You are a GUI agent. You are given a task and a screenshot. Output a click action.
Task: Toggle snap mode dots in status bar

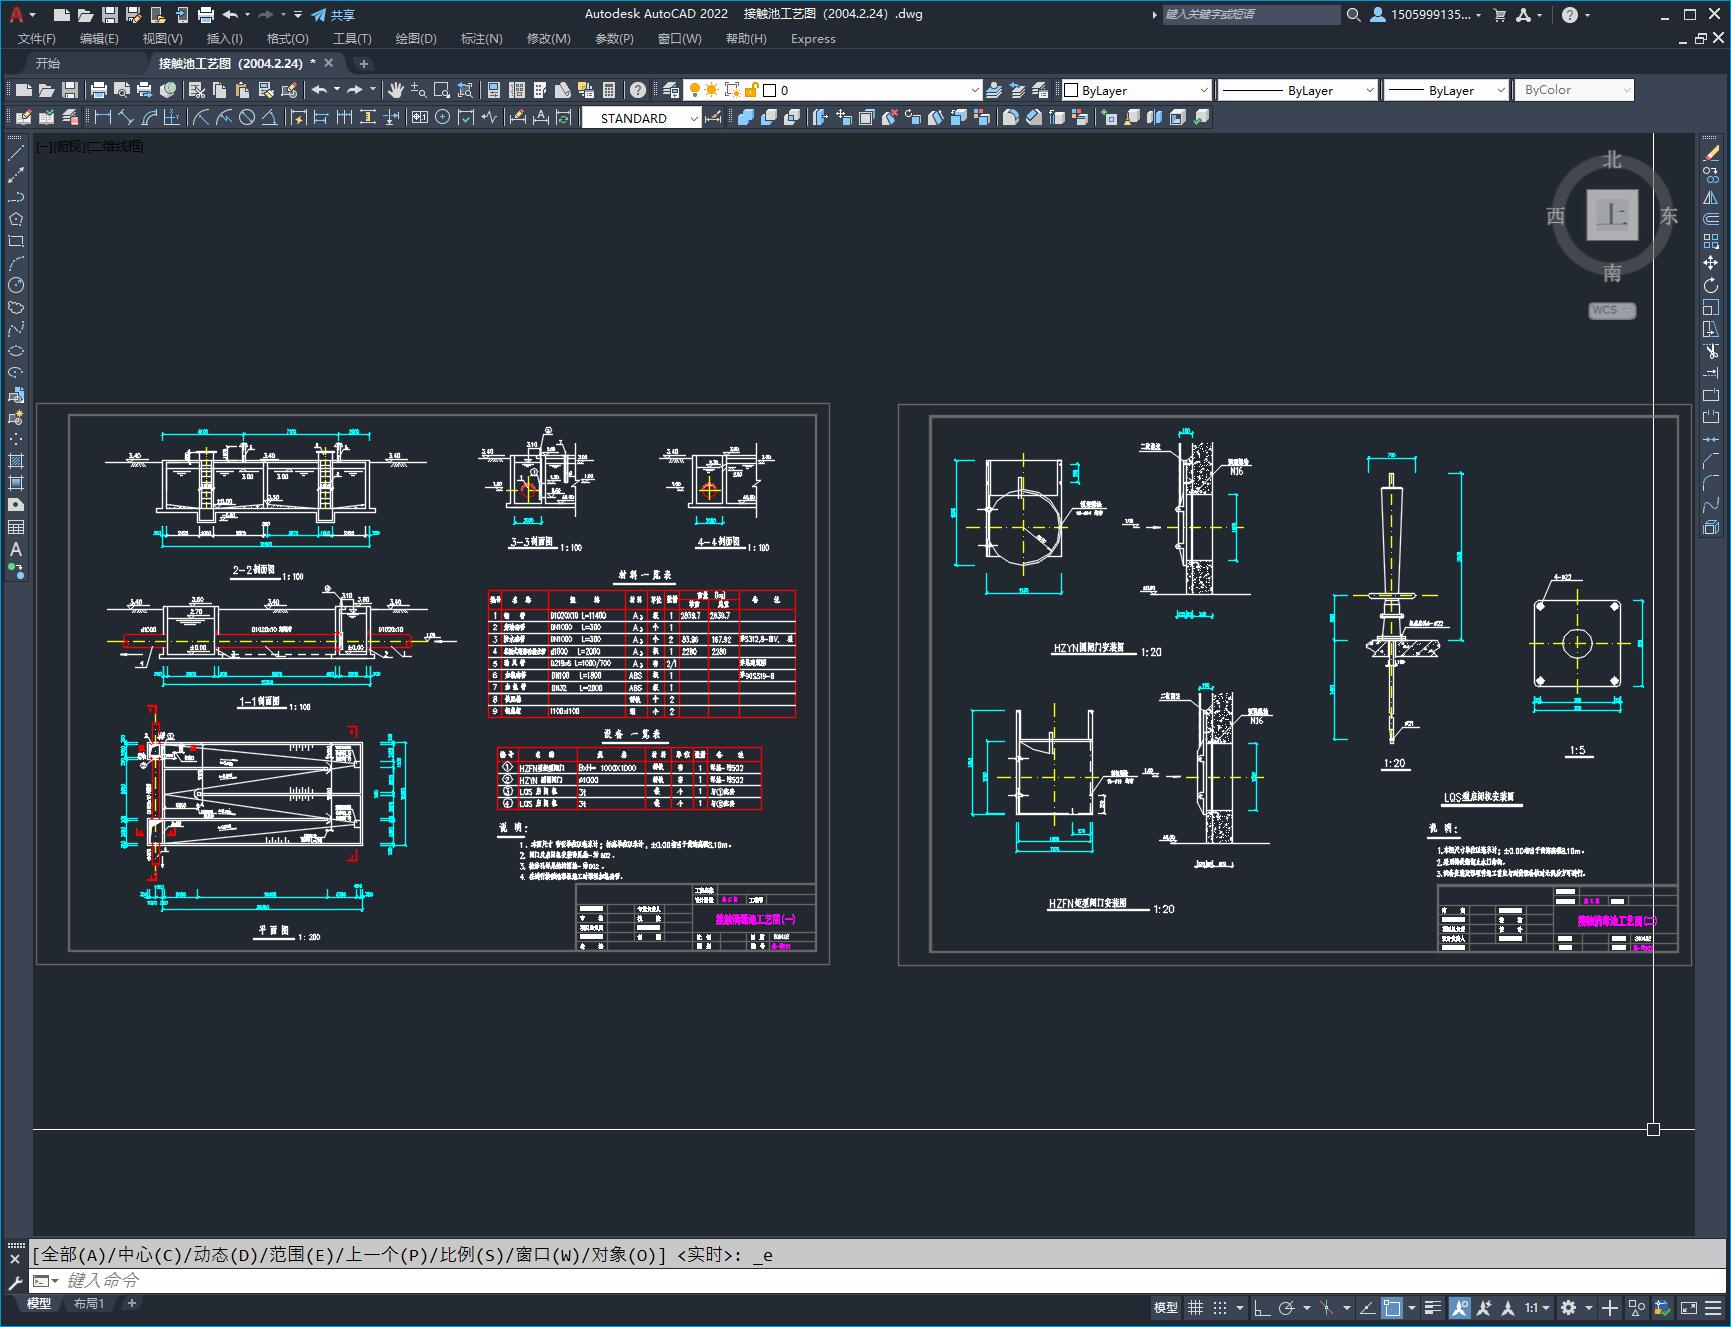[x=1220, y=1307]
